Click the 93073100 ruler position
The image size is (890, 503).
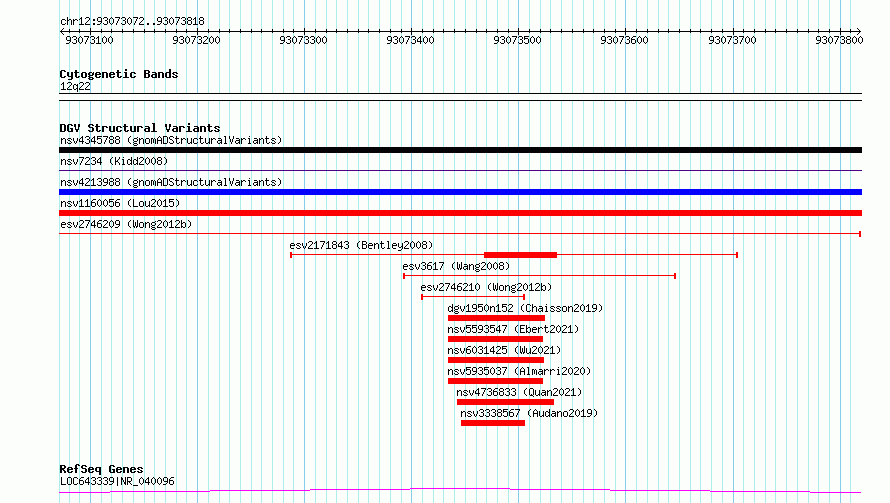tap(90, 40)
